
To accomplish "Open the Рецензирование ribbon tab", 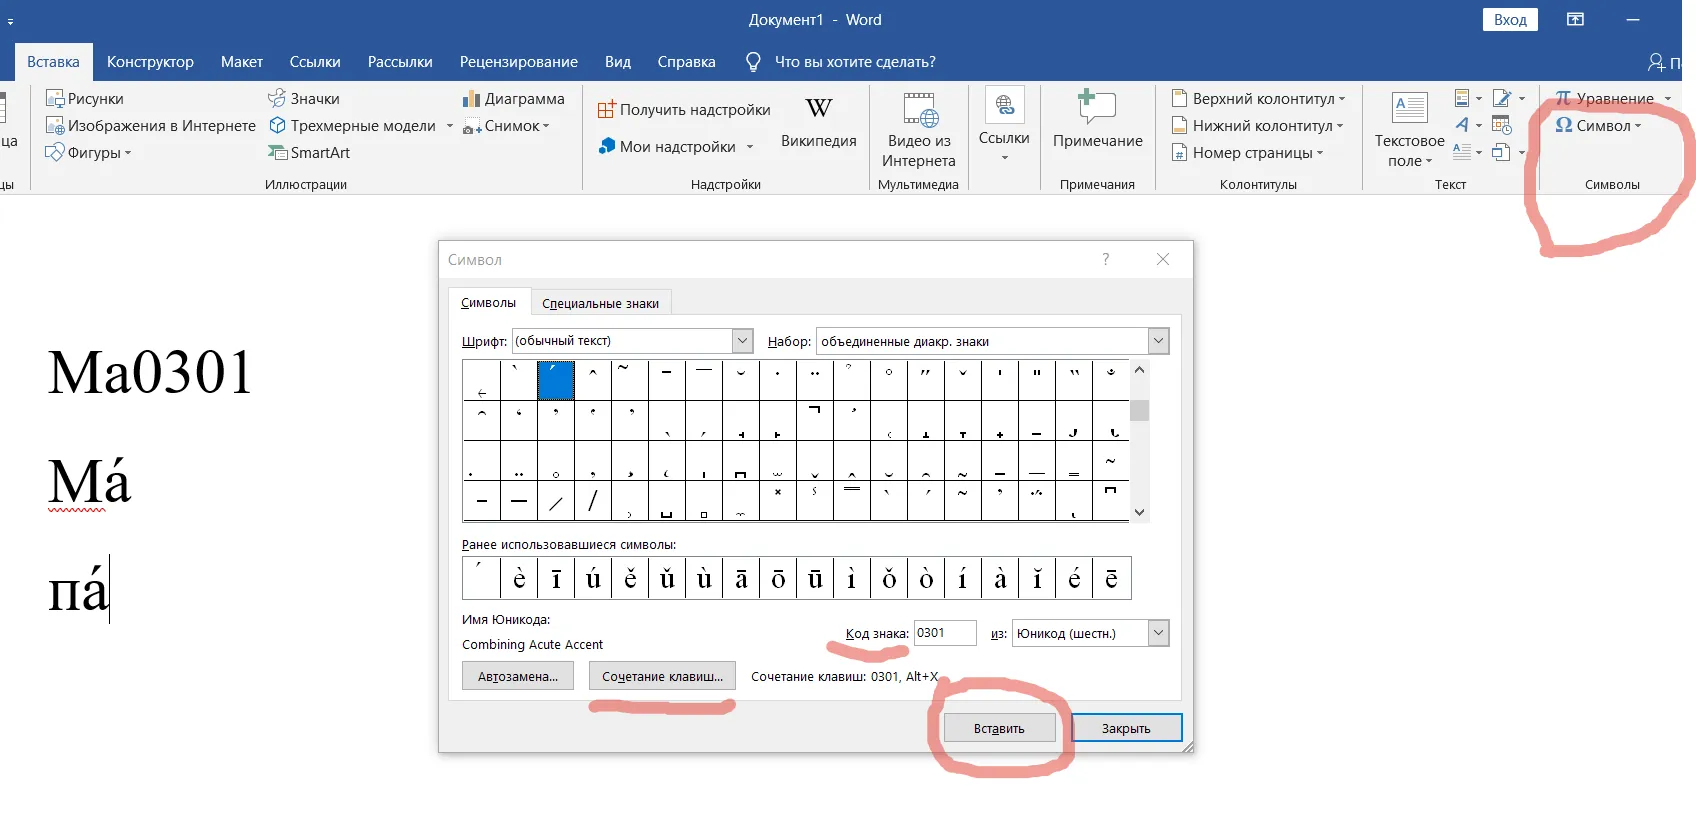I will click(x=519, y=62).
